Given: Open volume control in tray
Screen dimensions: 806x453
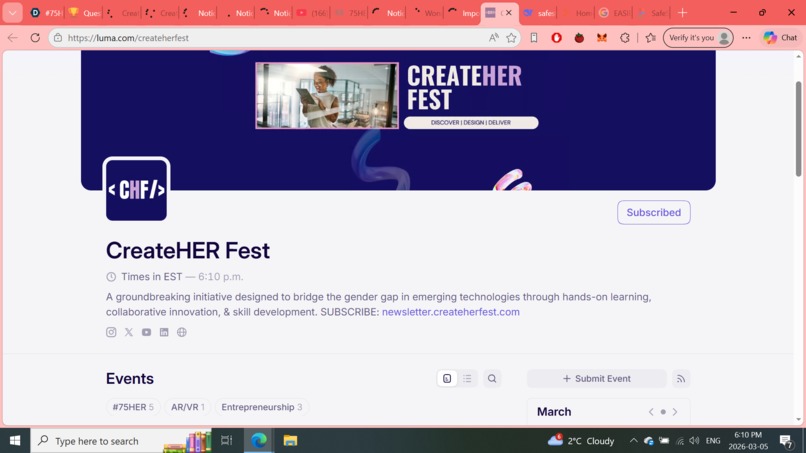Looking at the screenshot, I should (x=694, y=441).
